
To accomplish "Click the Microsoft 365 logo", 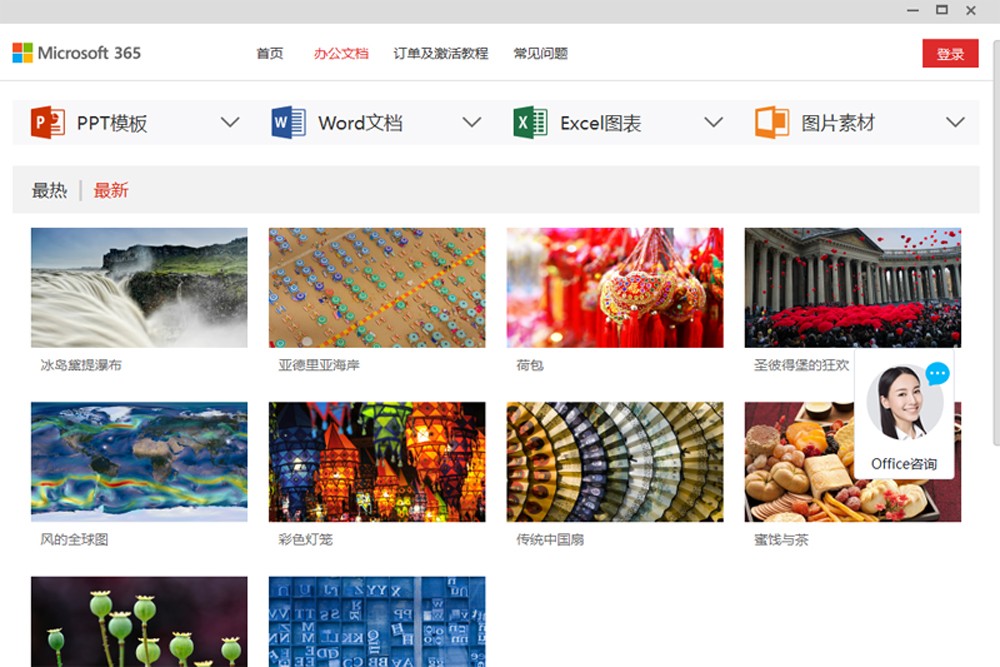I will tap(77, 51).
